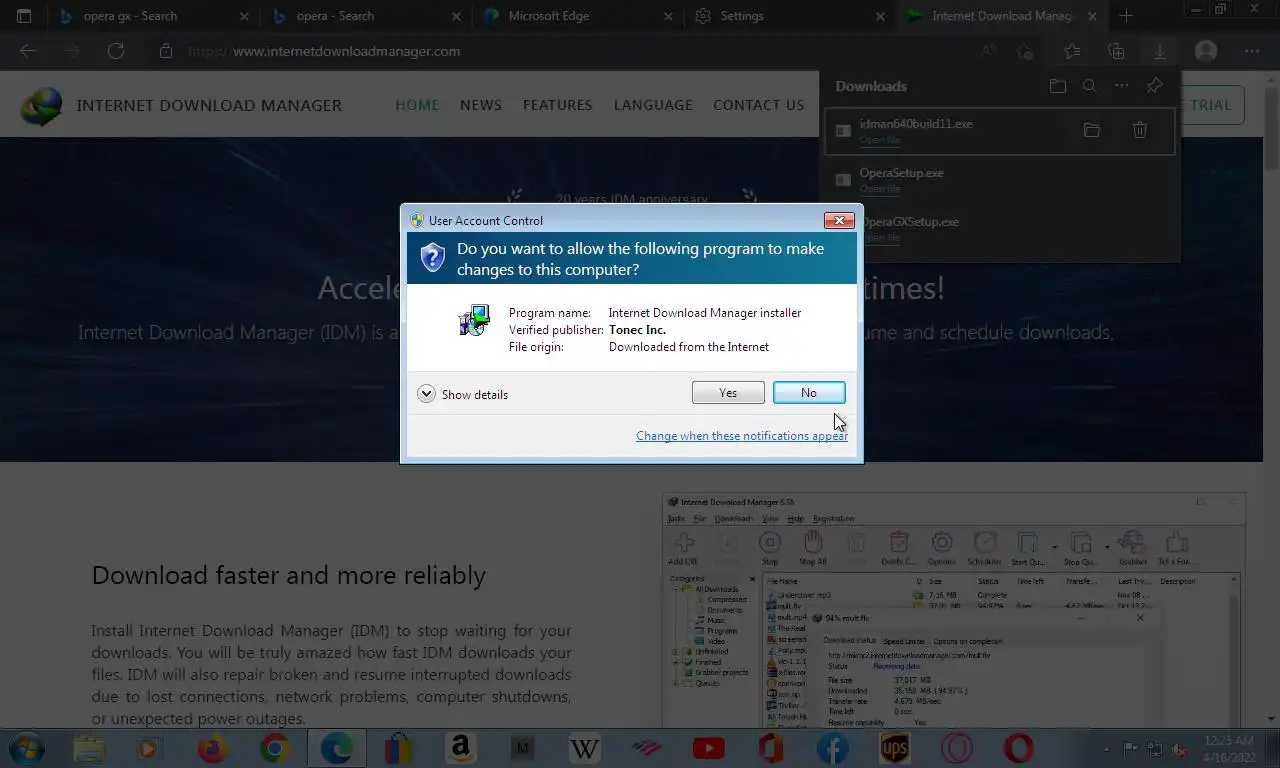Click No in the User Account Control dialog
The height and width of the screenshot is (768, 1280).
pyautogui.click(x=809, y=393)
